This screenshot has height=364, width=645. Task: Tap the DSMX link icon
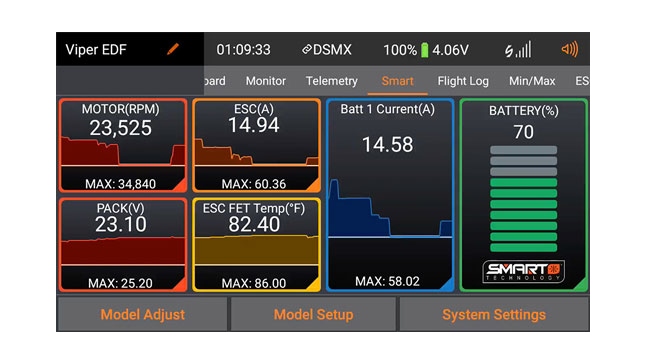click(307, 50)
